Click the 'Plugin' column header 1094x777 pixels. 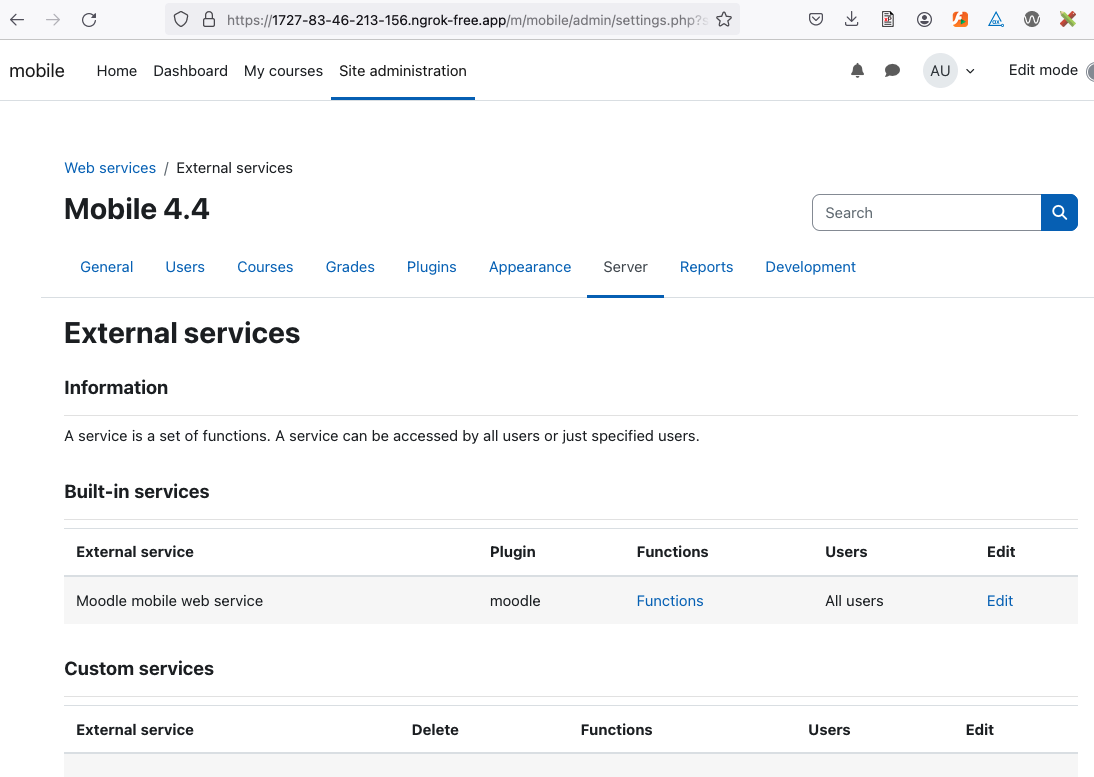point(513,552)
